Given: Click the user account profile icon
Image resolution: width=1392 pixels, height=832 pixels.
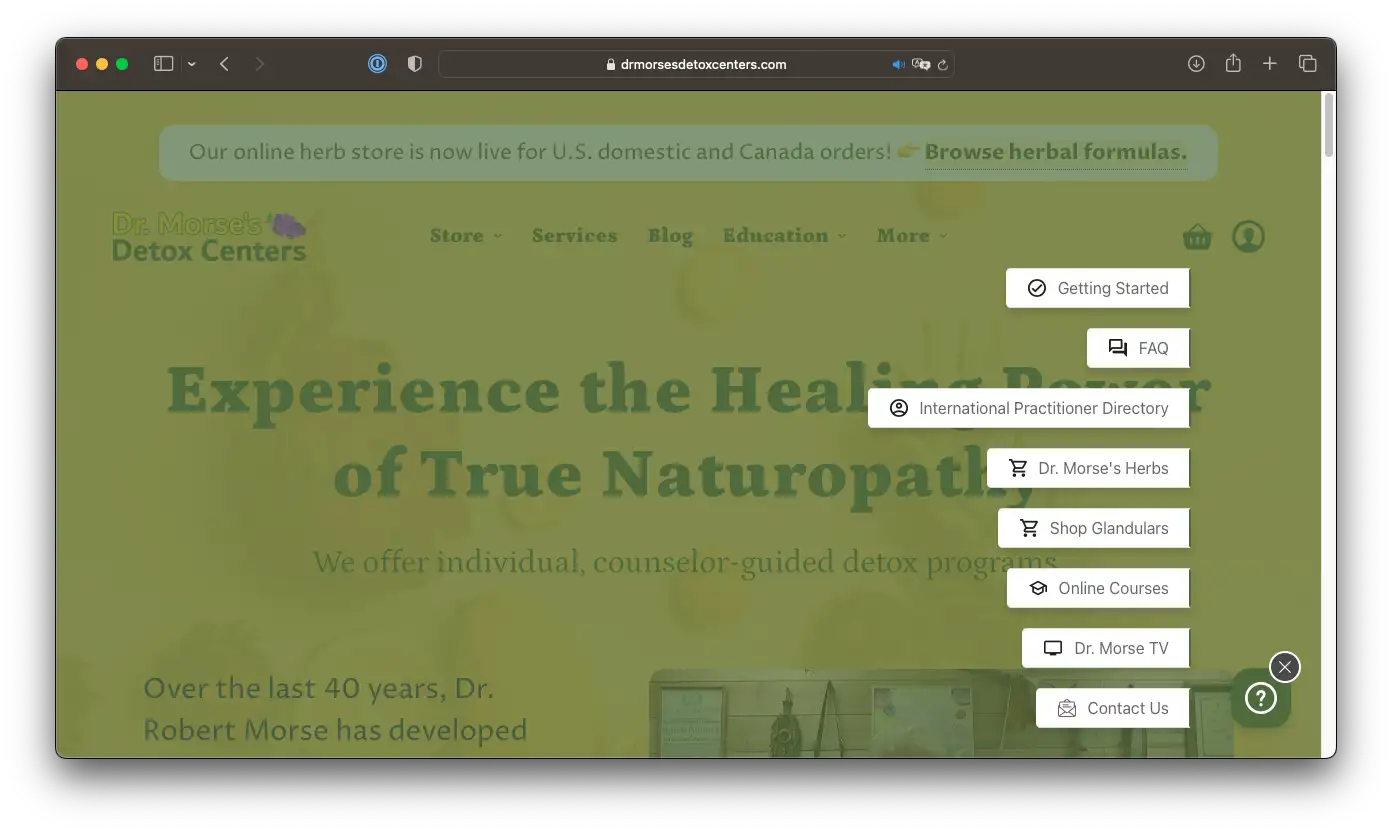Looking at the screenshot, I should 1248,237.
